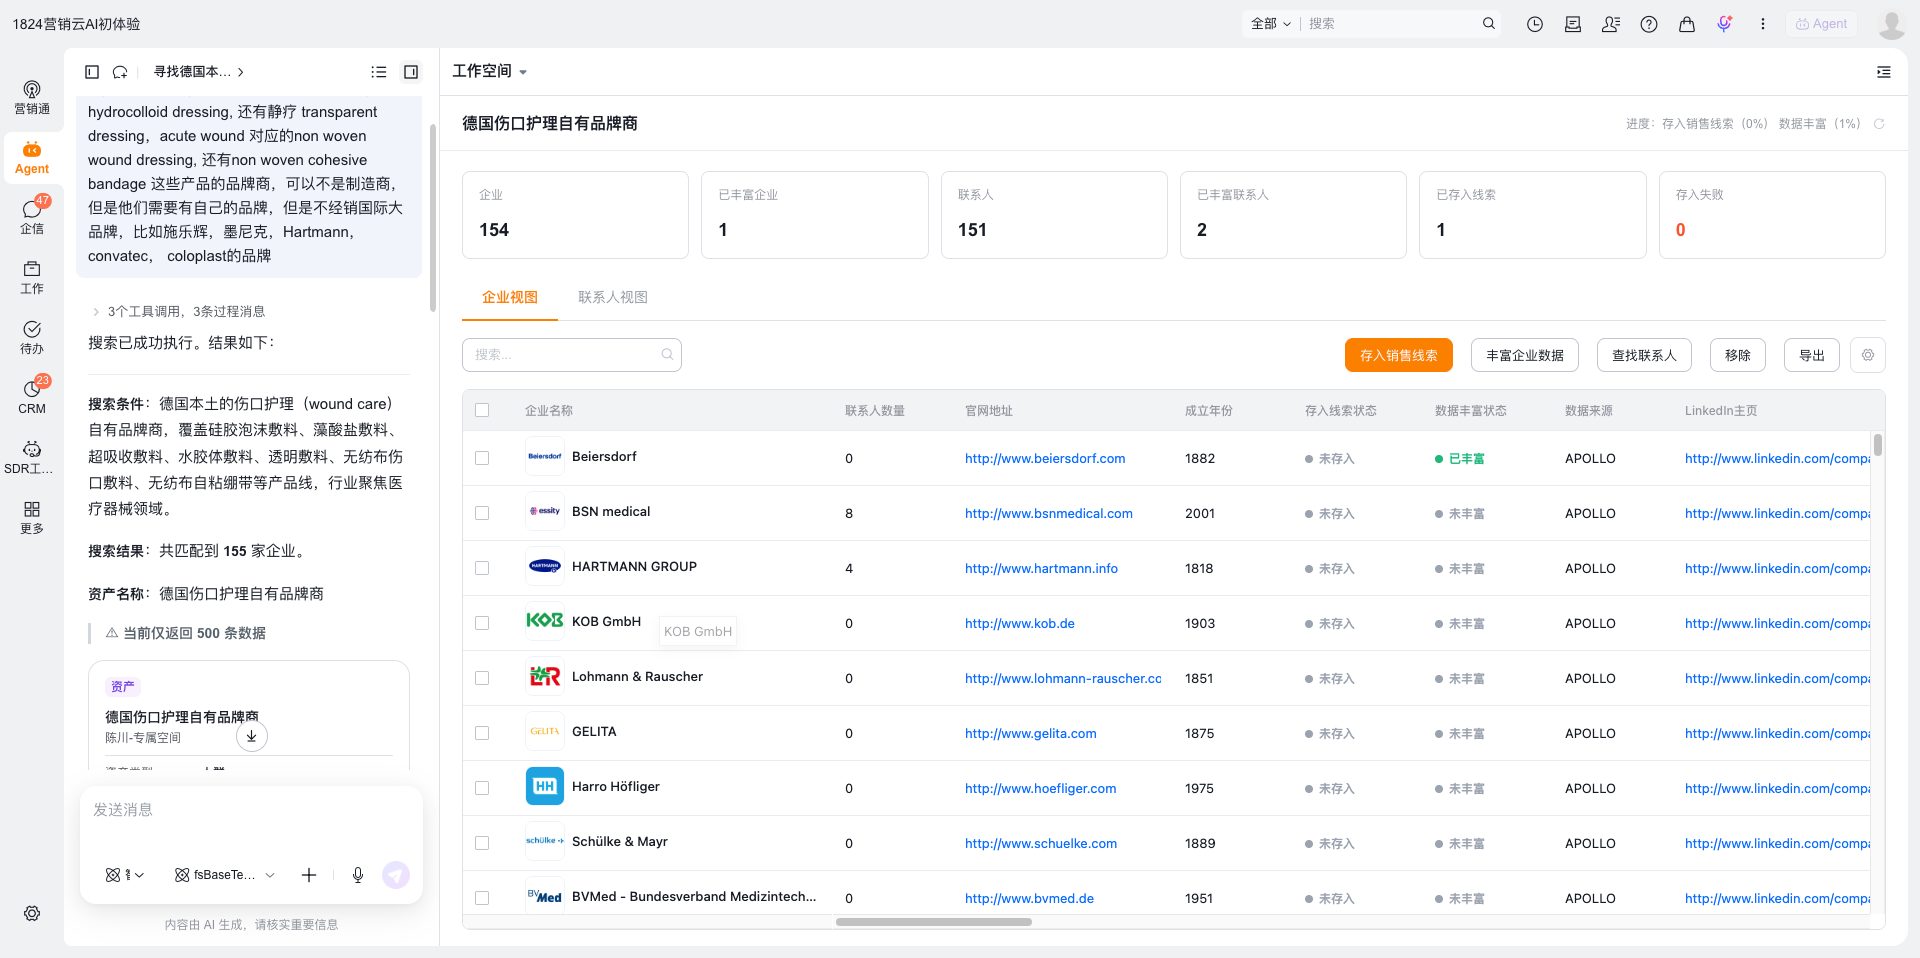Focus the top global search field
The height and width of the screenshot is (958, 1920).
(1392, 23)
